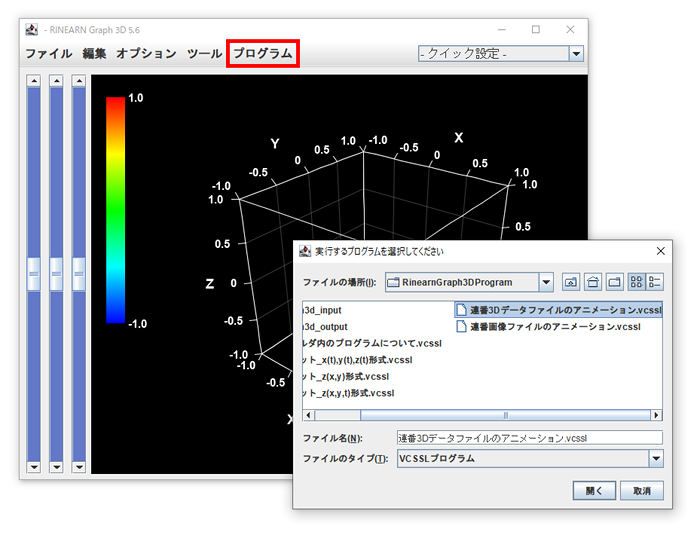
Task: Click the second vertical slider handle
Action: (56, 274)
